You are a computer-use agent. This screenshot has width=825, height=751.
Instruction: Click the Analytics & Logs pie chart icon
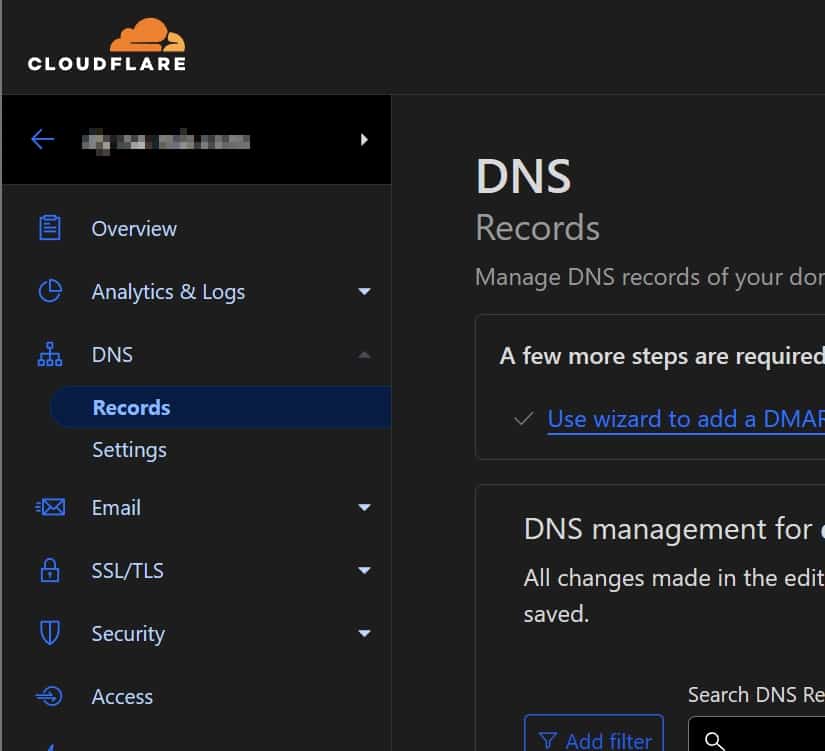tap(49, 291)
